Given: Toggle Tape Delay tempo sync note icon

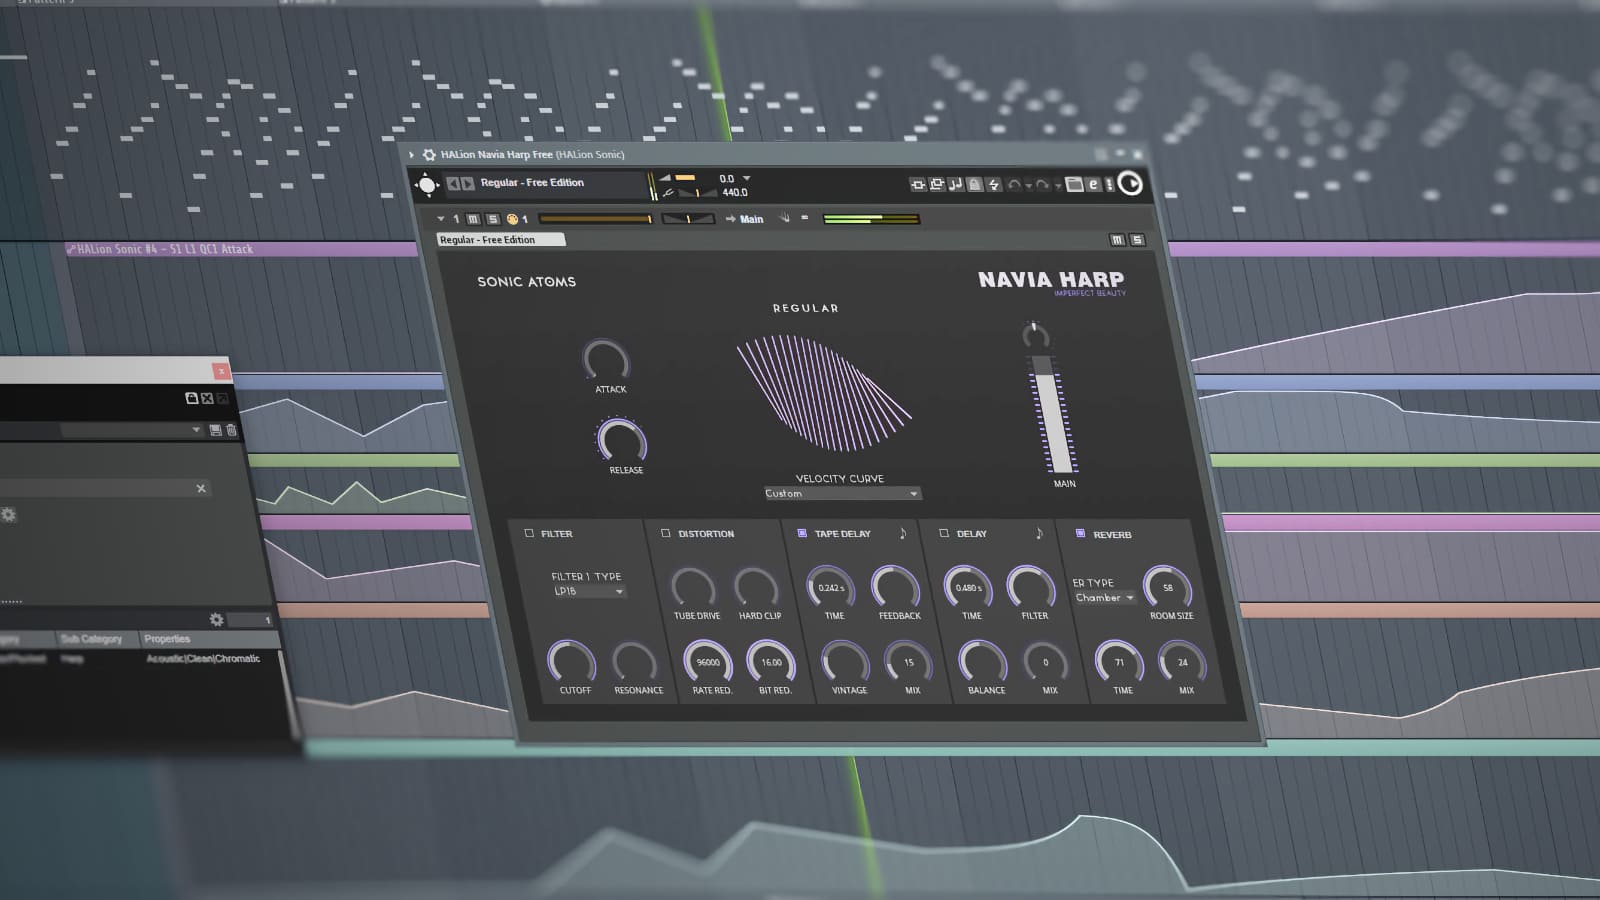Looking at the screenshot, I should point(903,533).
